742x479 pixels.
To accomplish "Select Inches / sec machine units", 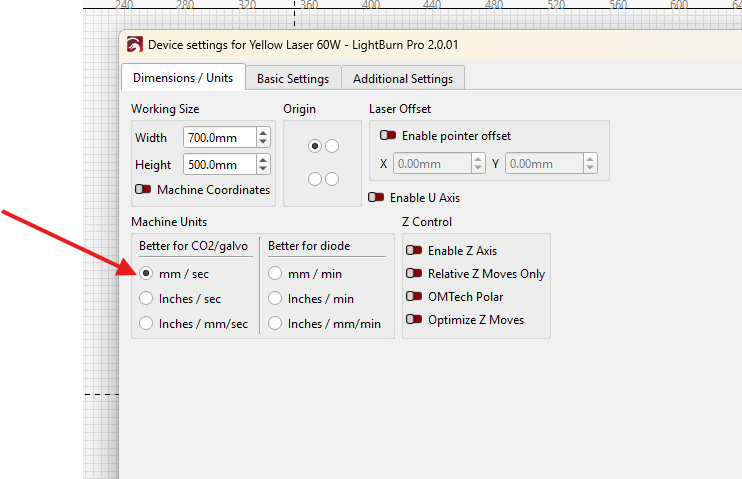I will click(146, 298).
